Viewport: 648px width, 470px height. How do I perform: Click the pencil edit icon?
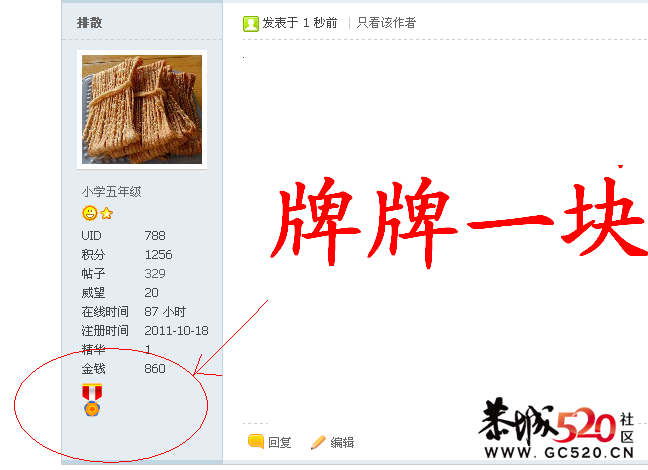318,442
